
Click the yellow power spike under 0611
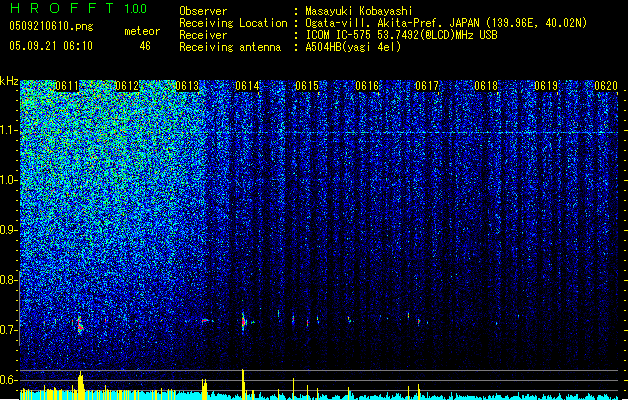coord(81,385)
